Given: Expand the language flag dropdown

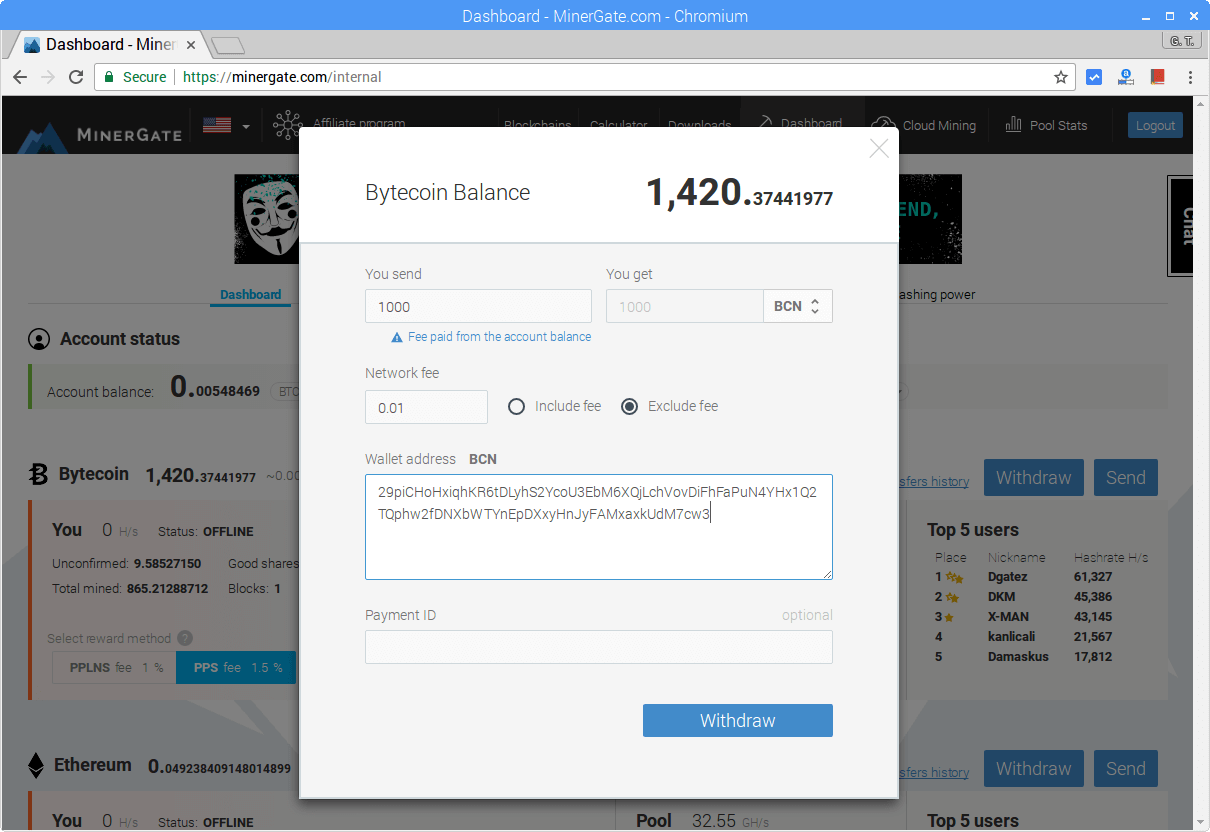Looking at the screenshot, I should click(x=227, y=126).
